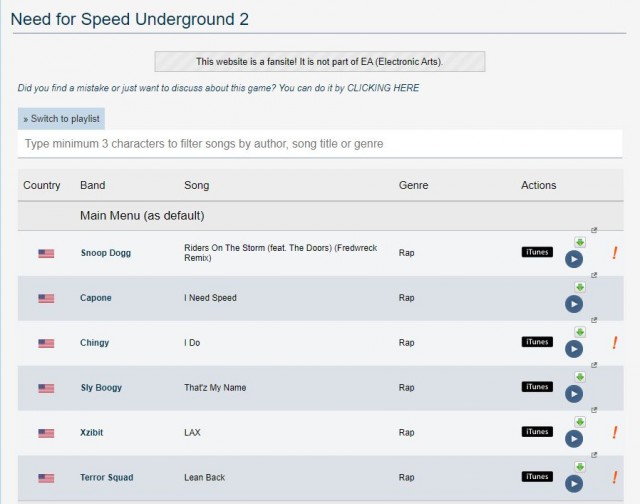Click the US flag beside Snoop Dogg
The image size is (640, 504).
(x=46, y=253)
